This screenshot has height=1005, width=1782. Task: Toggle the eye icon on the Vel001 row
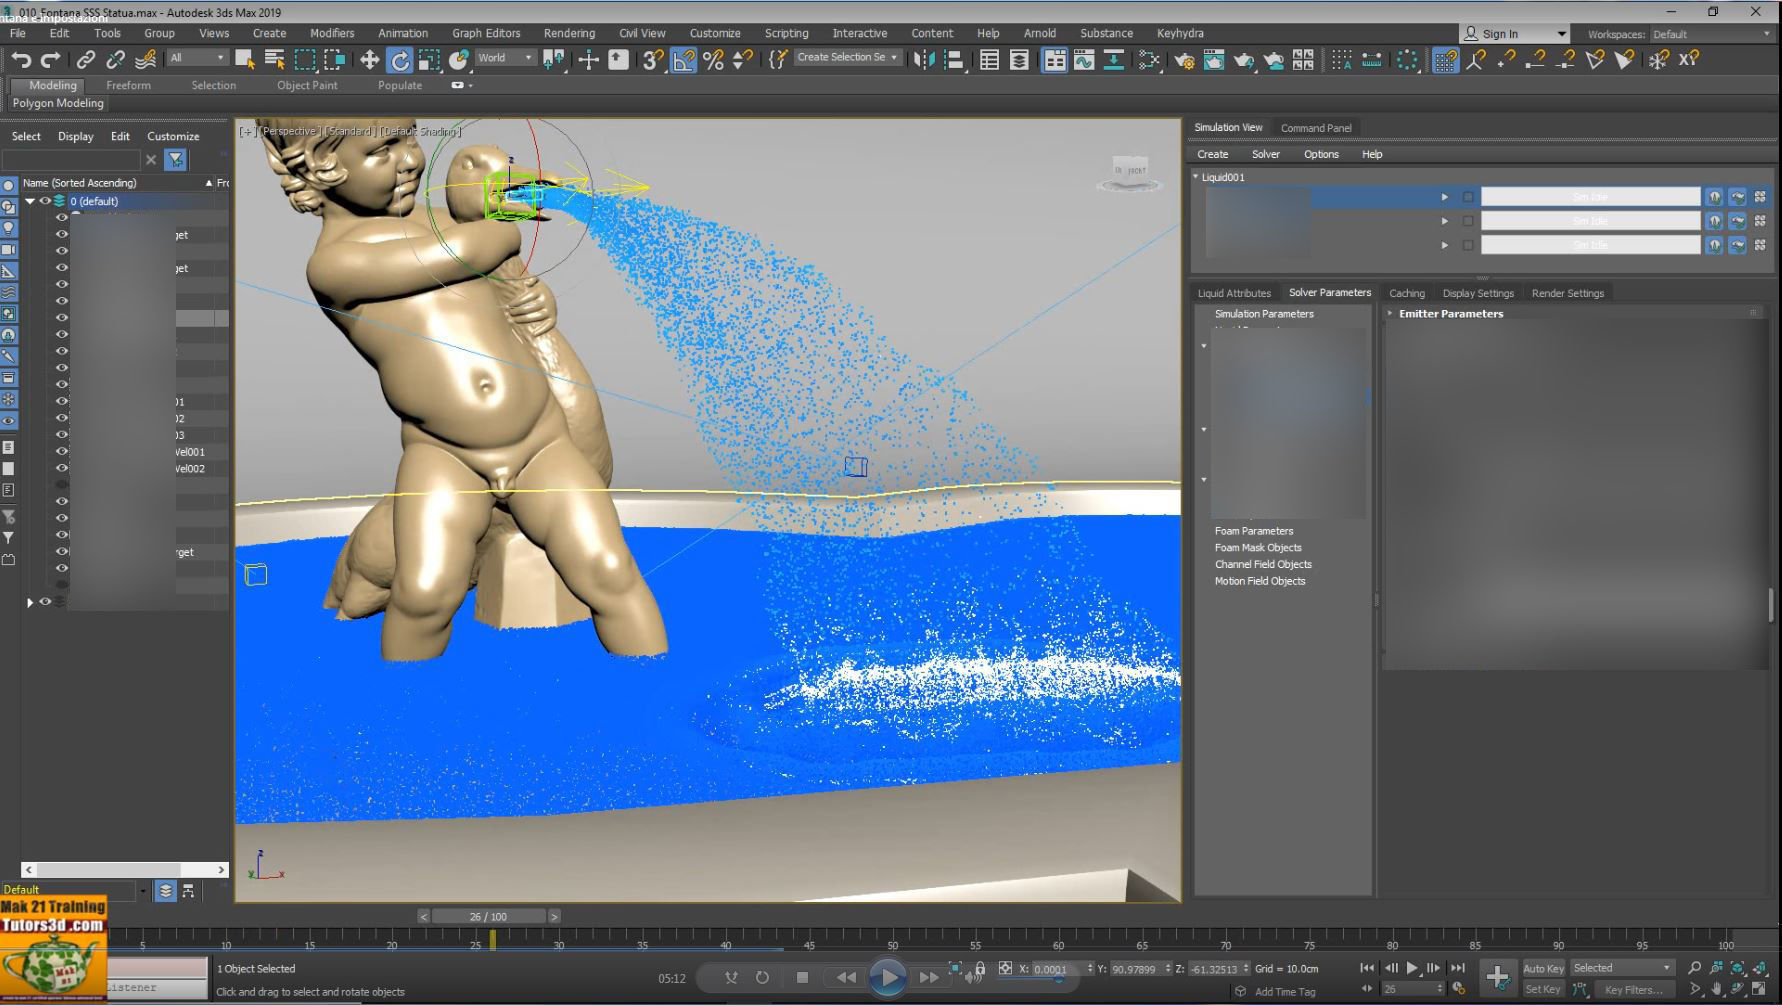pos(62,451)
